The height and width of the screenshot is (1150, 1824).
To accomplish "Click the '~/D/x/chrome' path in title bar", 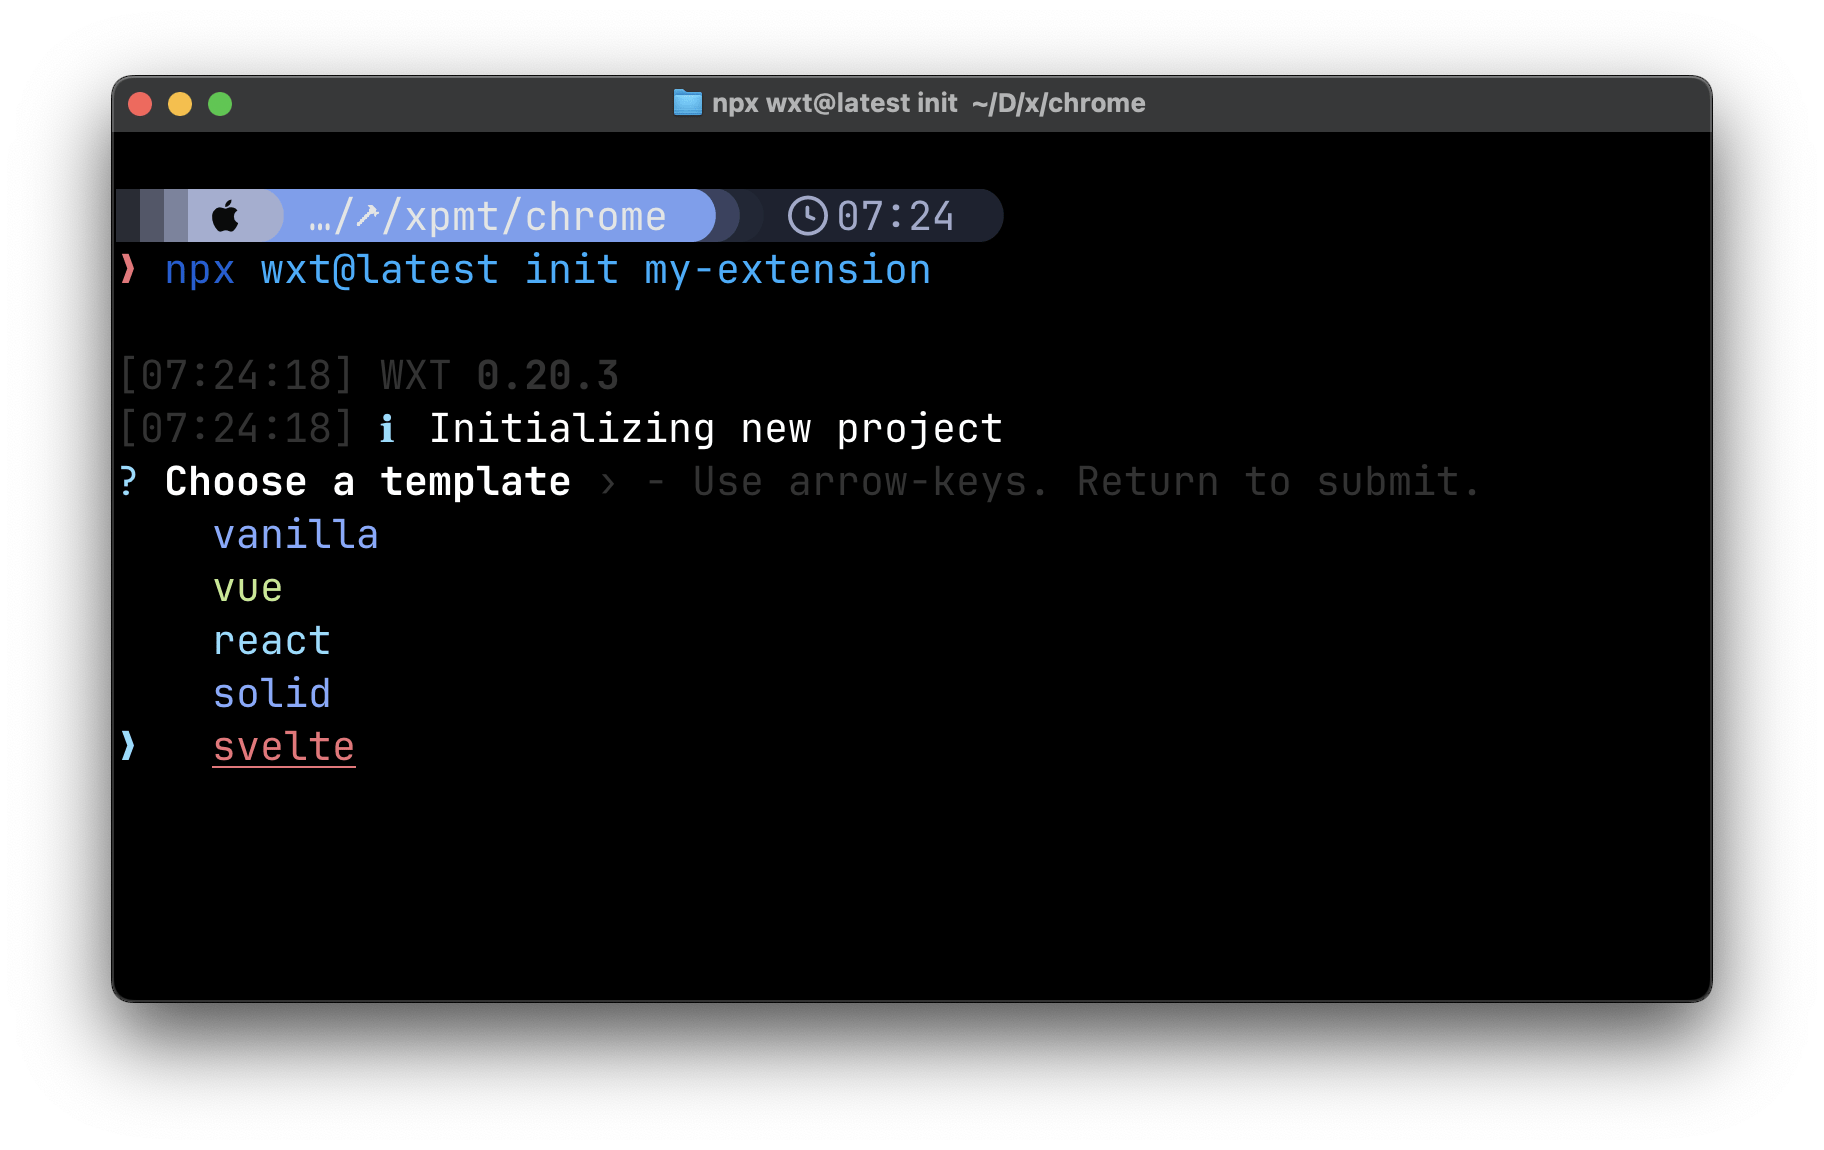I will [1058, 103].
